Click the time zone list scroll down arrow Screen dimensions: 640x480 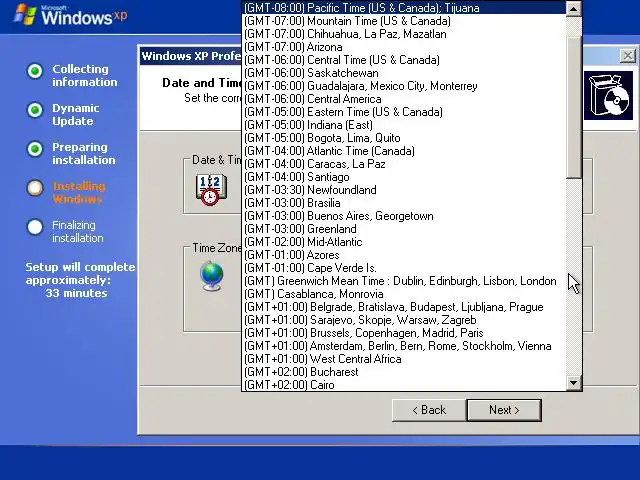tap(573, 383)
